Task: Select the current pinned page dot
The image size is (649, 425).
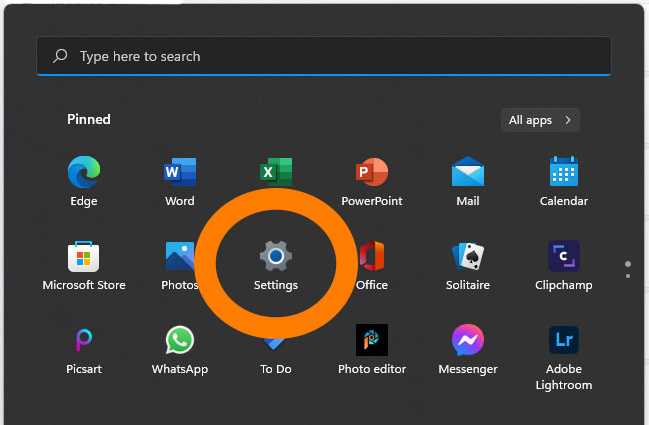Action: click(x=628, y=264)
